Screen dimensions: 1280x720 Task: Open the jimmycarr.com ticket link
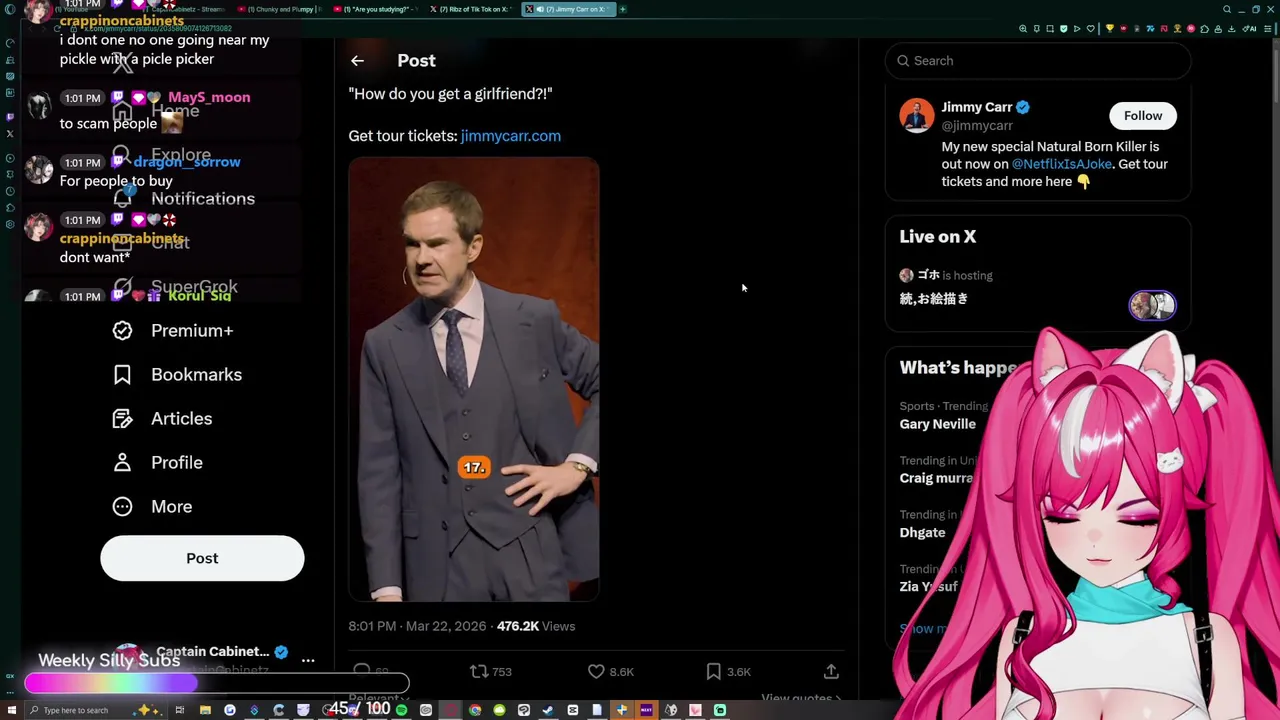click(x=510, y=136)
